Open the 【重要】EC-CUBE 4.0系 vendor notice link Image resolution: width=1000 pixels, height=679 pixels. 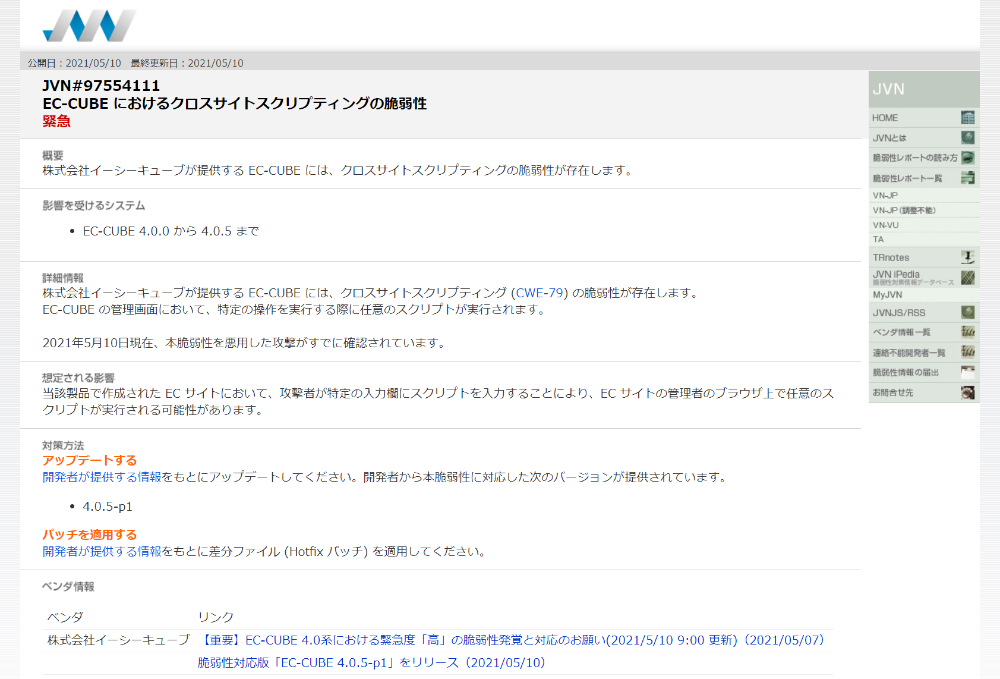(x=511, y=640)
